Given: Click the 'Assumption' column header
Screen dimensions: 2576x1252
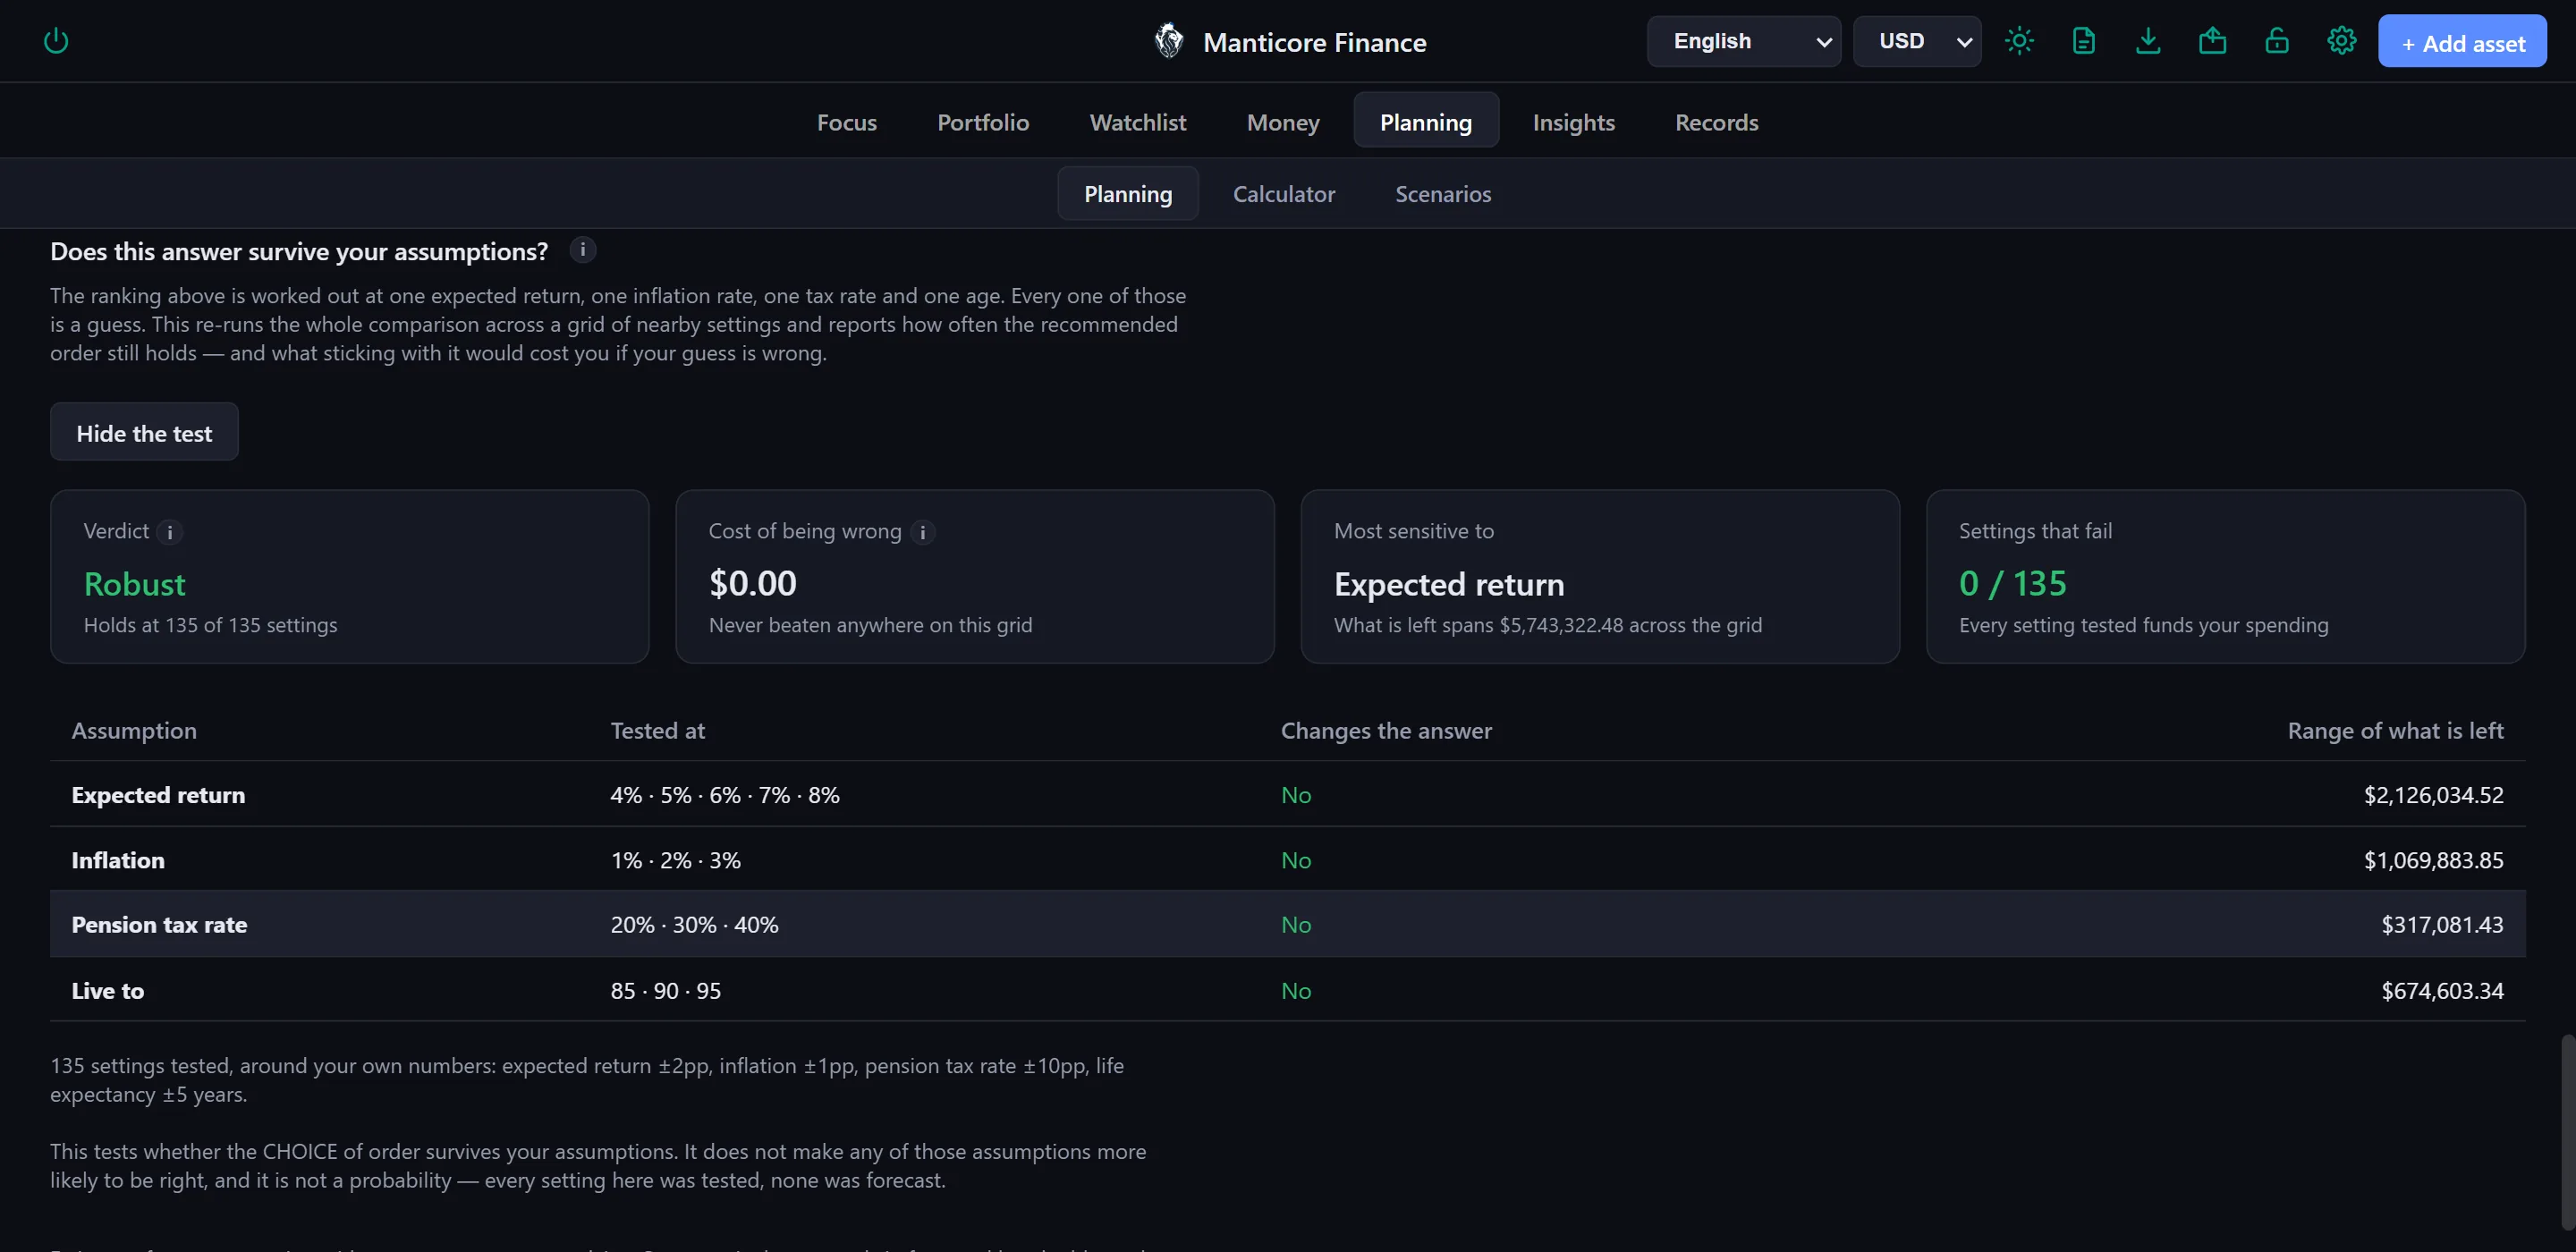Looking at the screenshot, I should pyautogui.click(x=134, y=730).
